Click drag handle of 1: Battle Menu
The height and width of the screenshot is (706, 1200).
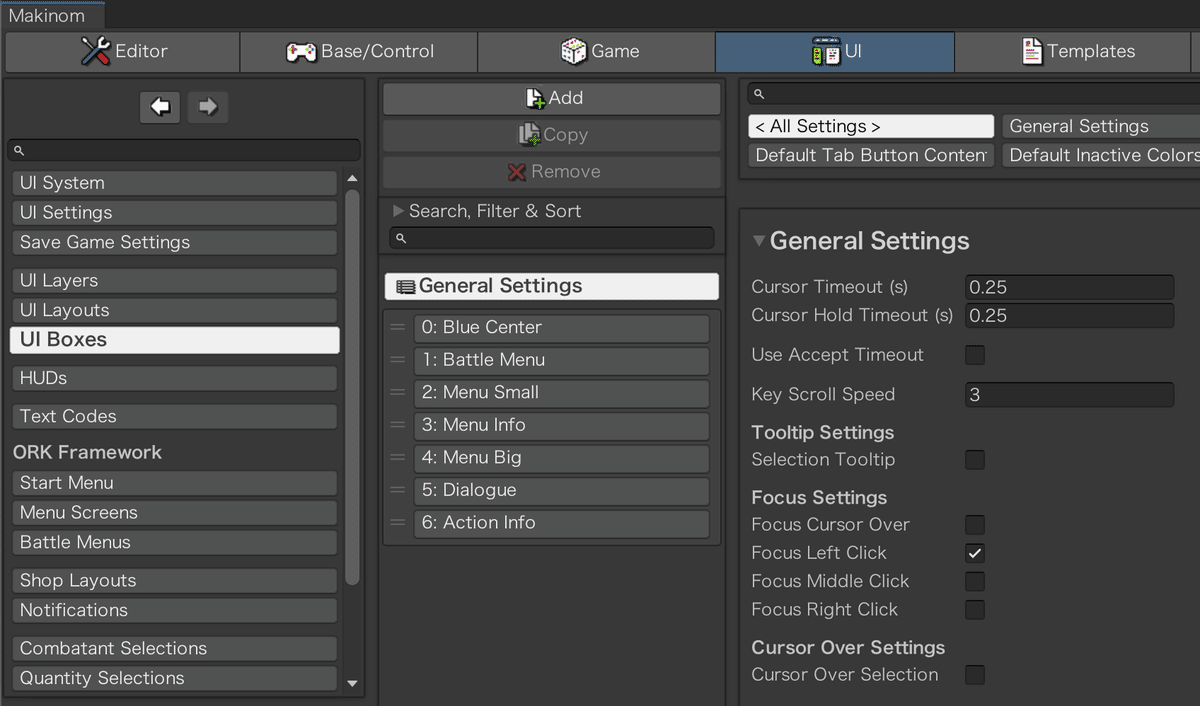[397, 360]
